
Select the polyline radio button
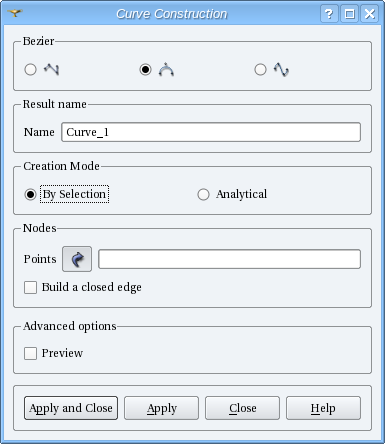30,70
